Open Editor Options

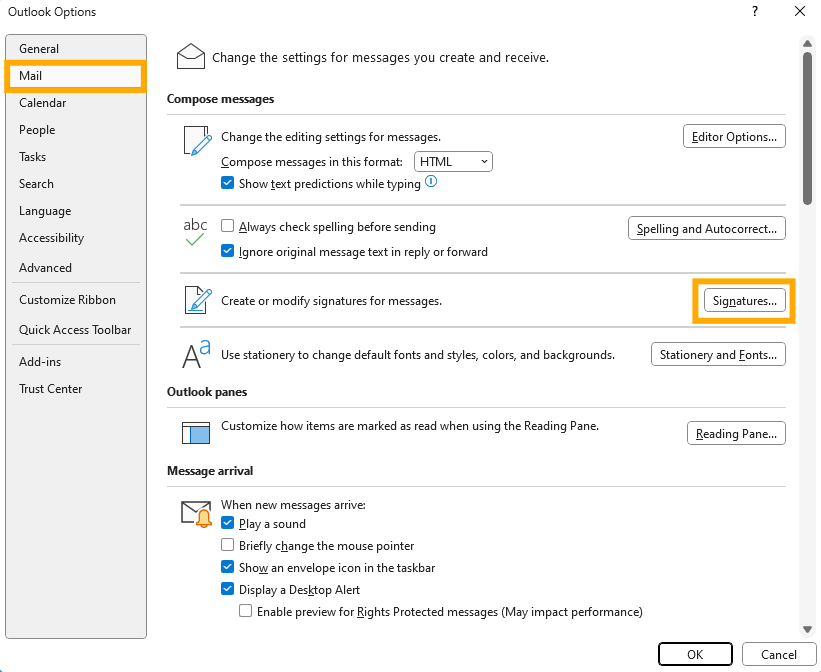[734, 136]
